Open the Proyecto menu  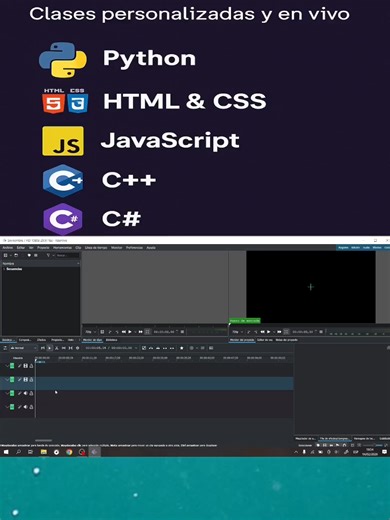pyautogui.click(x=43, y=248)
